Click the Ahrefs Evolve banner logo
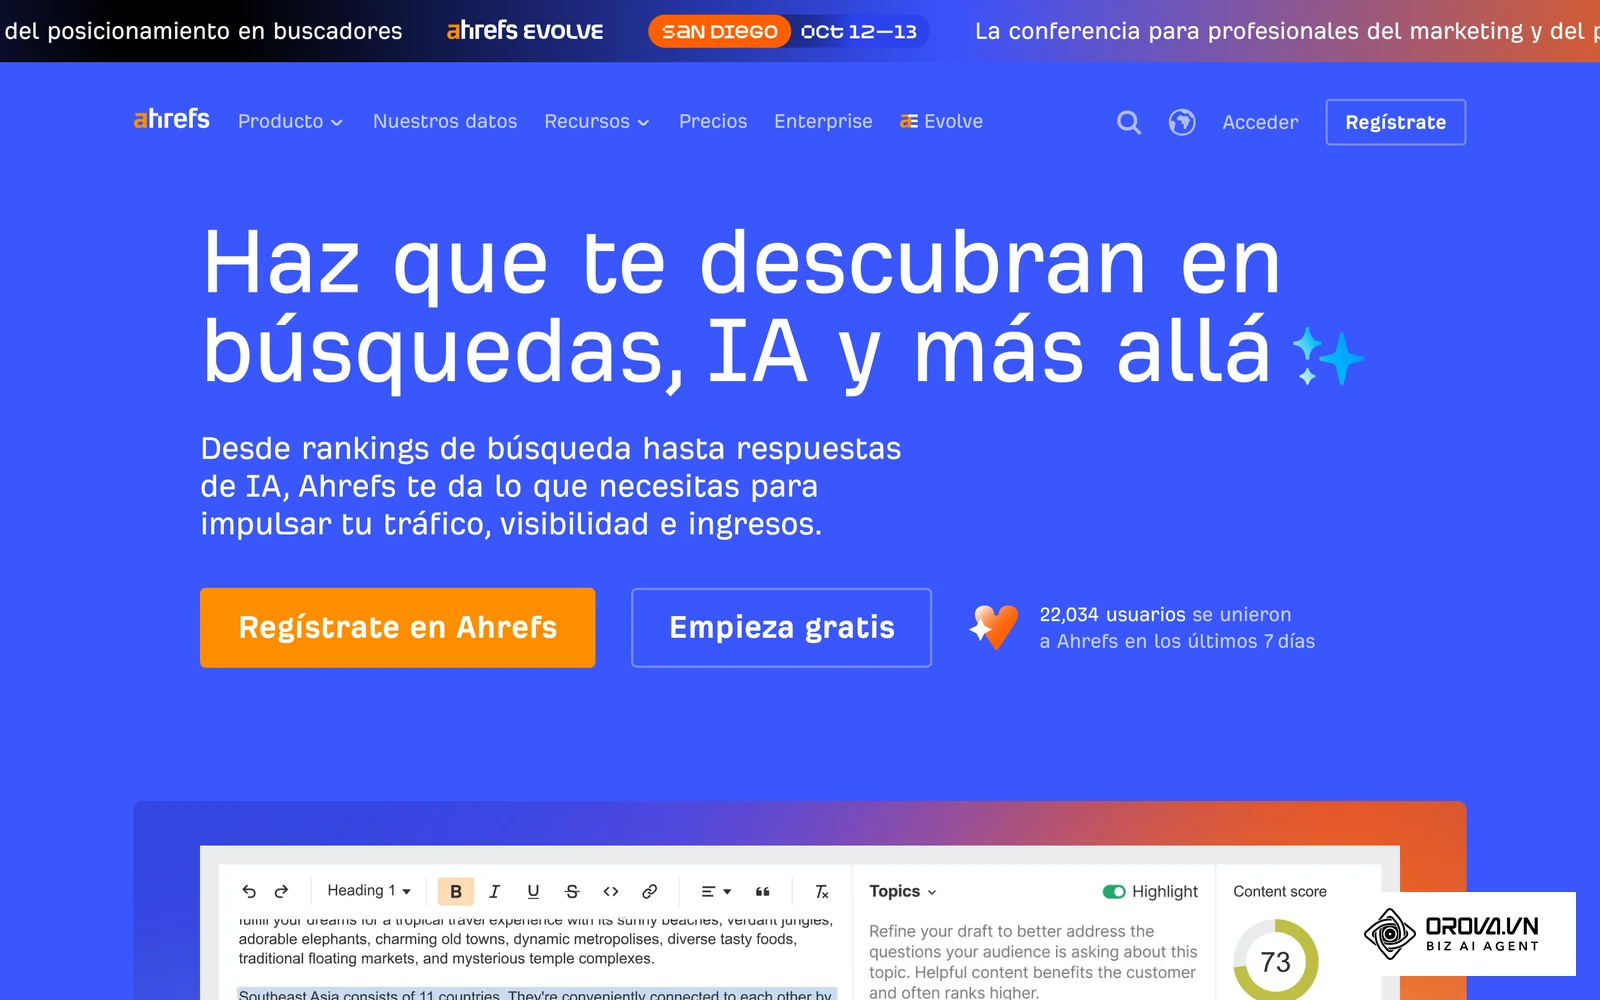Screen dimensions: 1600x1000 point(525,31)
